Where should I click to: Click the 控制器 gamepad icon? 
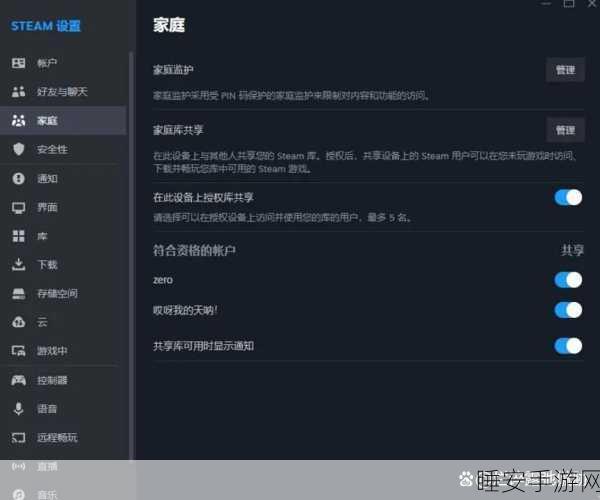coord(18,380)
